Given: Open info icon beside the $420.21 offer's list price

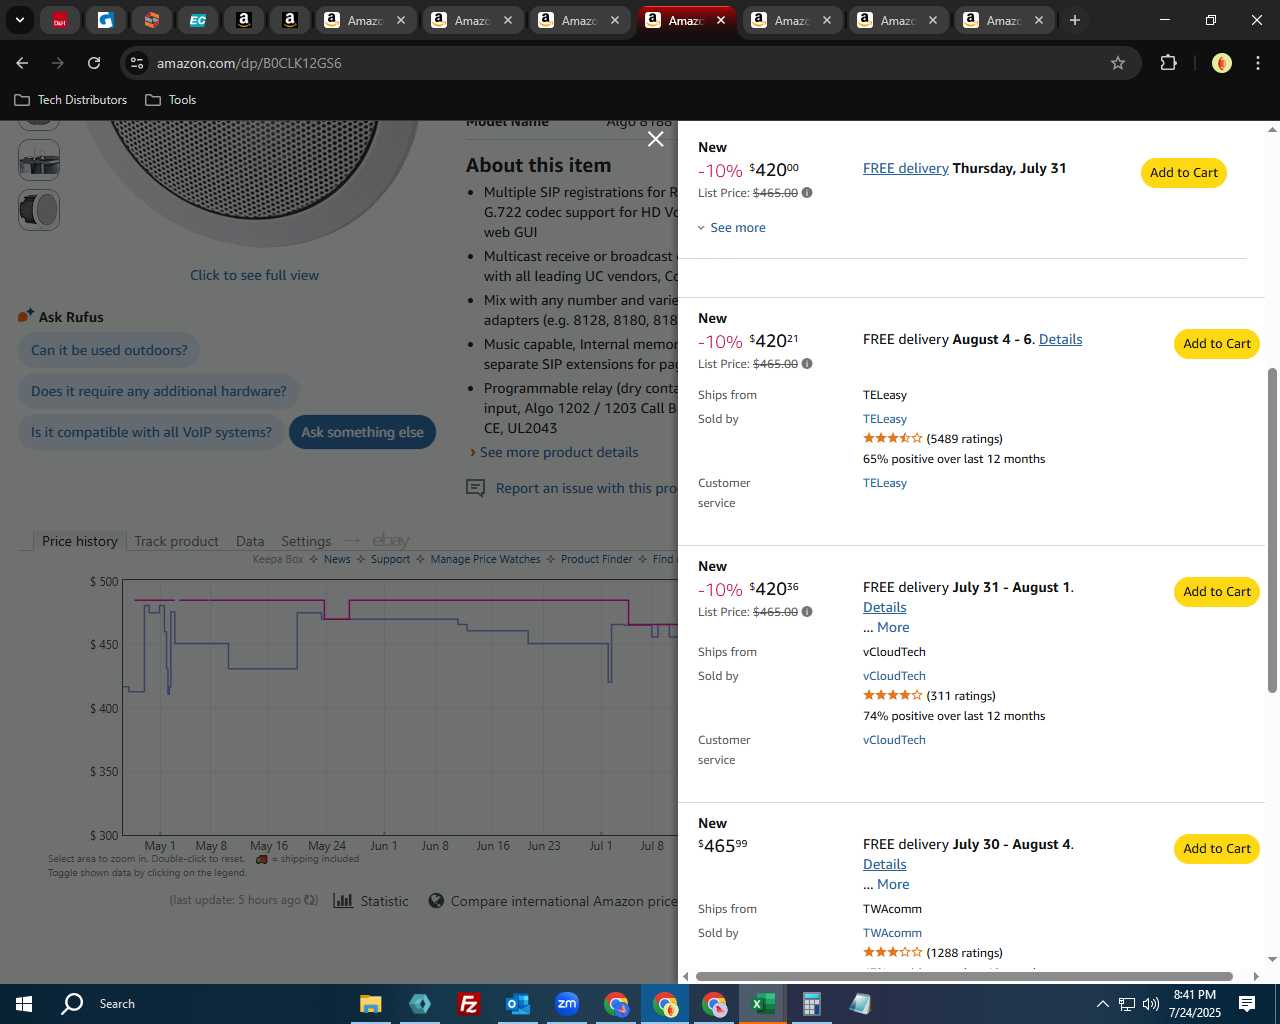Looking at the screenshot, I should (x=807, y=364).
